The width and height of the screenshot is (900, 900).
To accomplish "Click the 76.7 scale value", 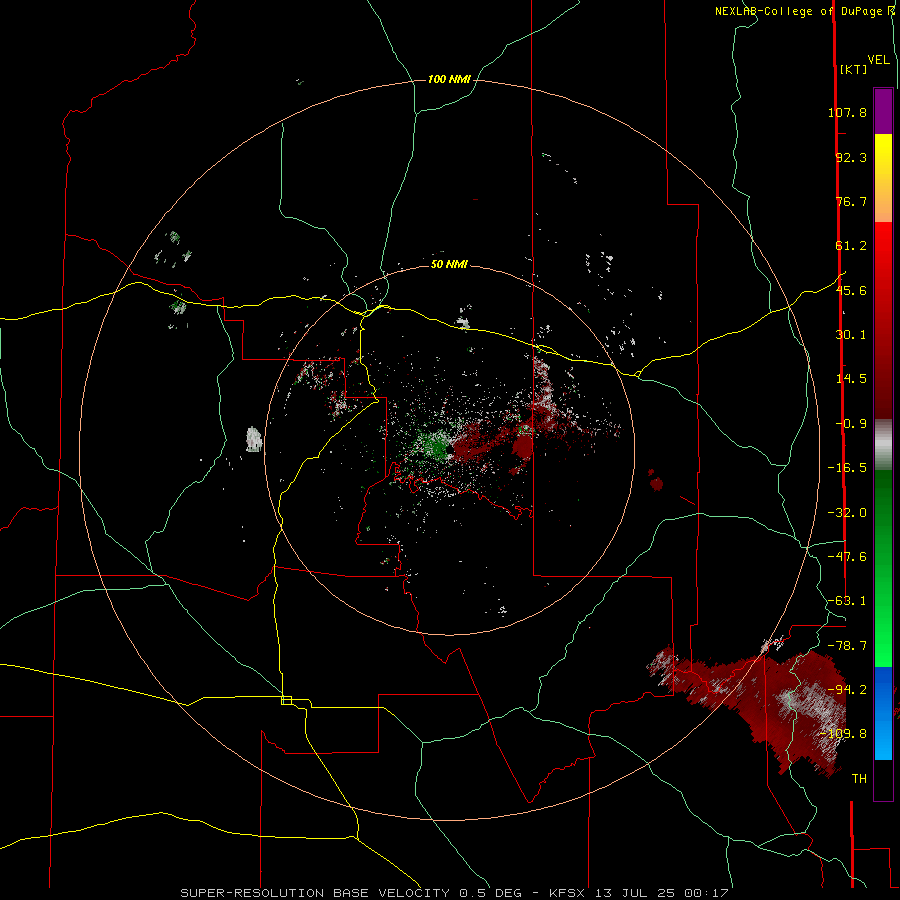I will click(x=851, y=201).
